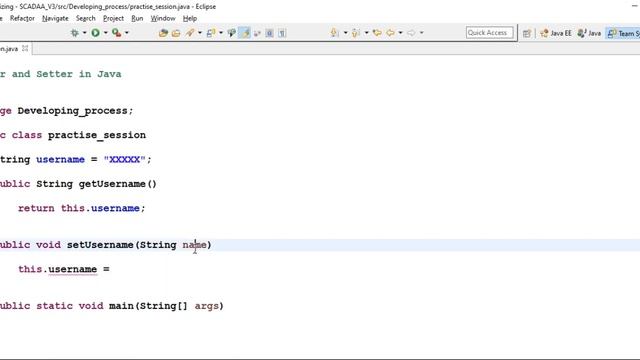
Task: Click the 'return' keyword
Action: [36, 208]
